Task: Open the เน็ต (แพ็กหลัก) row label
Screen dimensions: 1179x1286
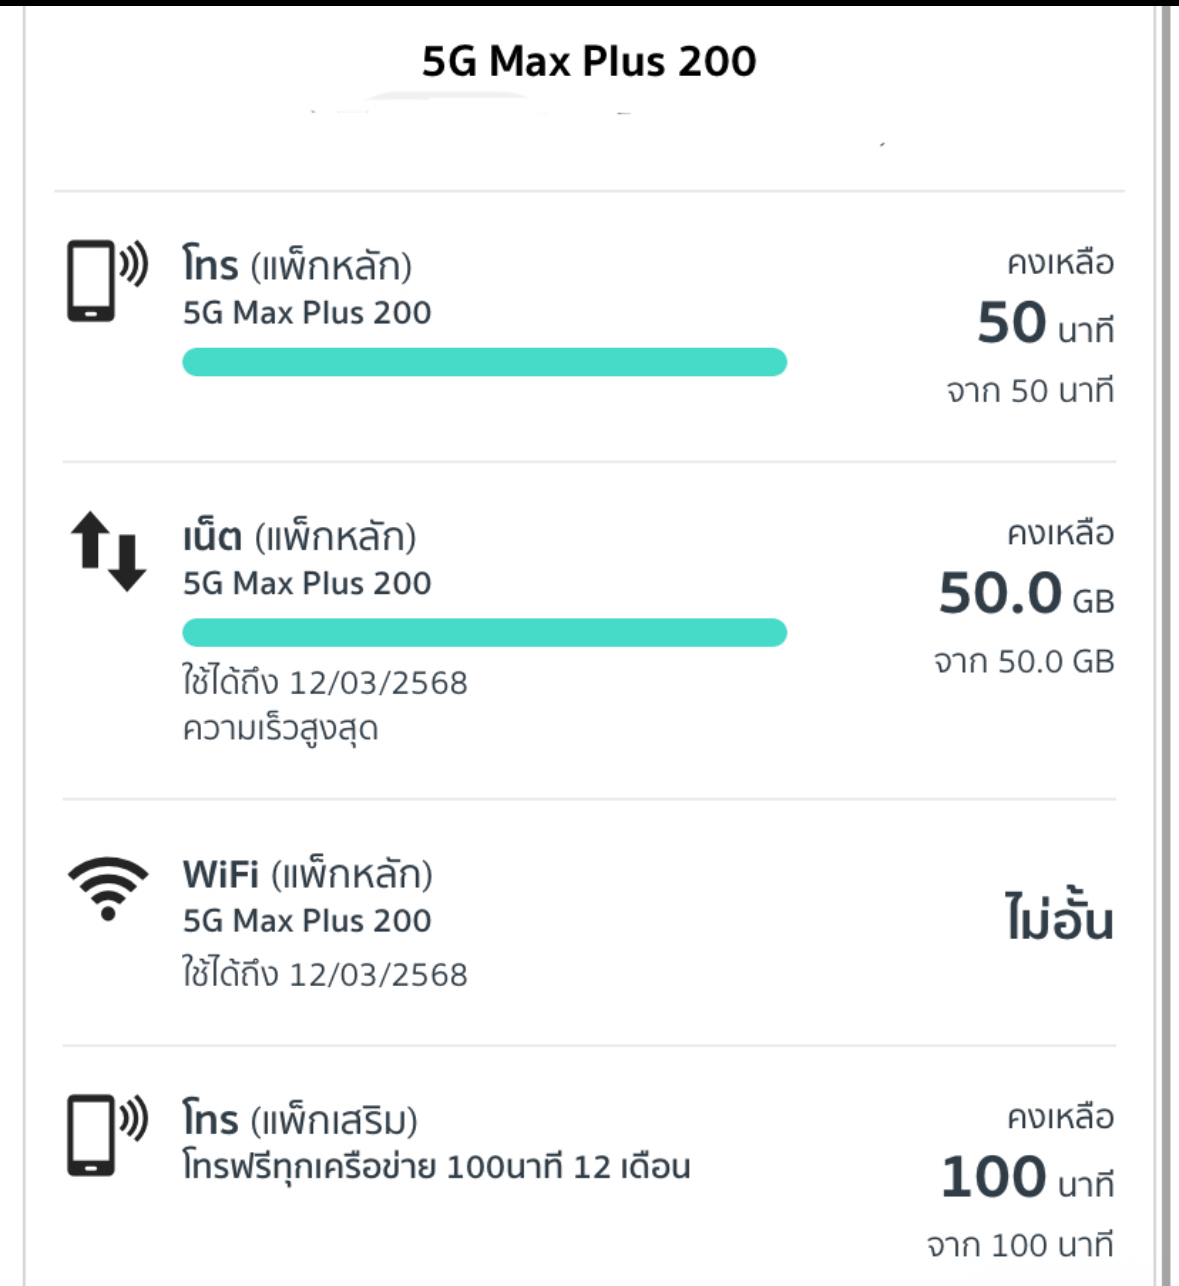Action: coord(299,537)
